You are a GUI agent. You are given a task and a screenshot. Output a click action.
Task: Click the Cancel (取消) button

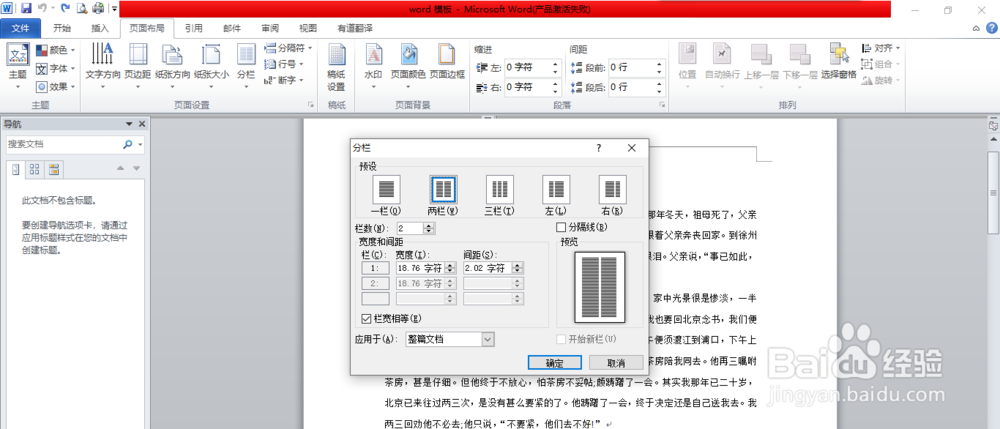coord(616,363)
